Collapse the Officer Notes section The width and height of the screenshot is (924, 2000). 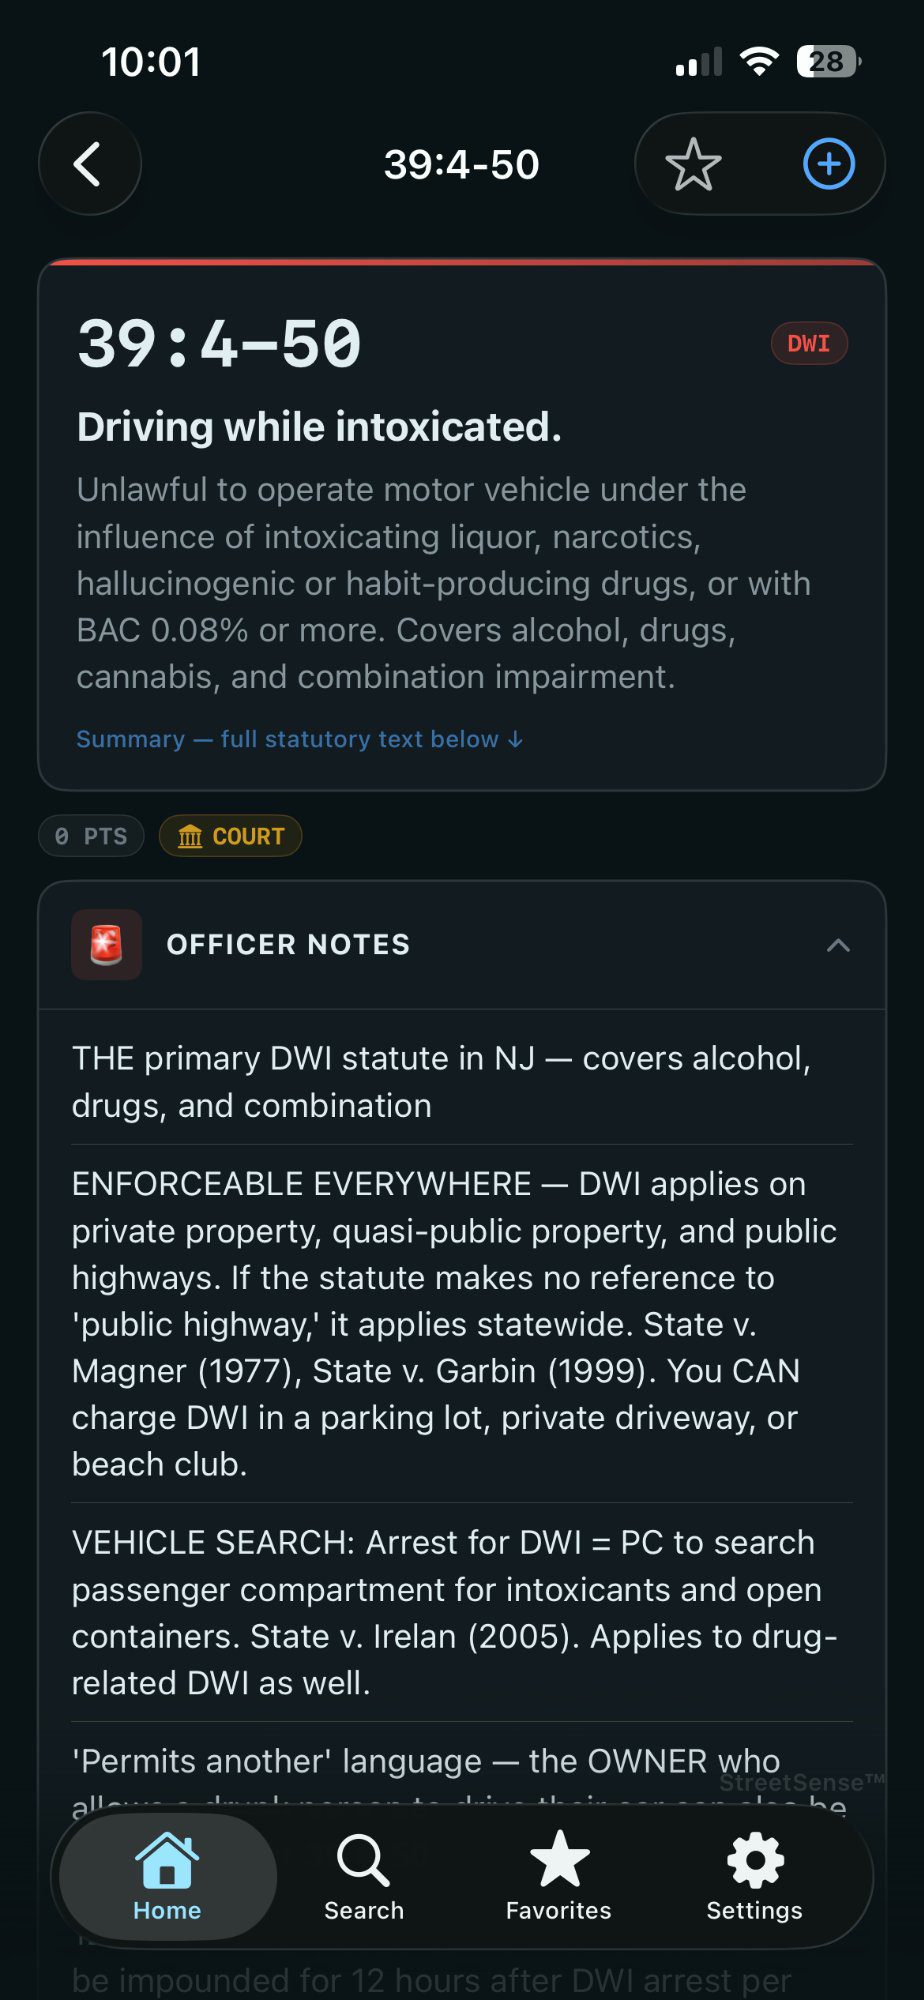pyautogui.click(x=838, y=945)
